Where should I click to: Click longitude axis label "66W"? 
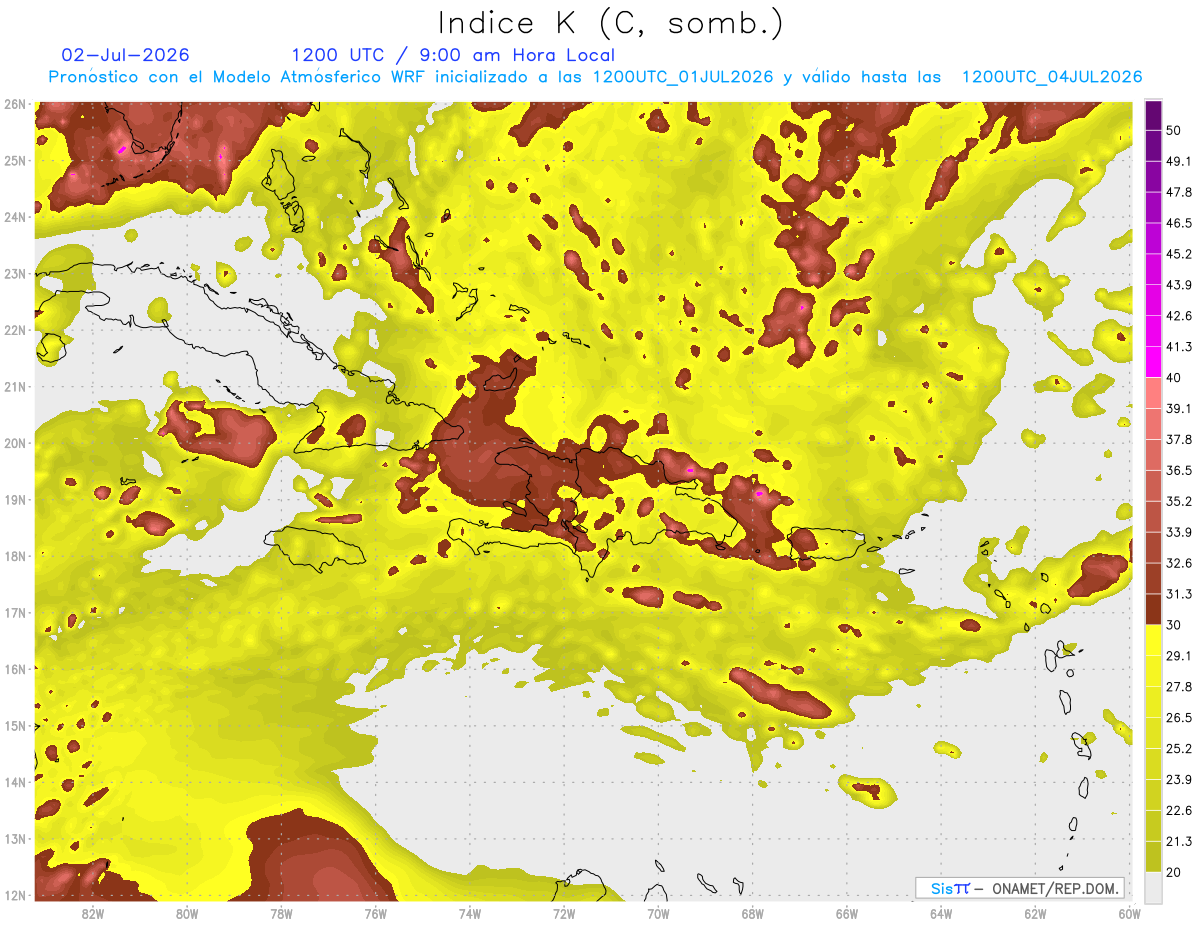pyautogui.click(x=846, y=914)
